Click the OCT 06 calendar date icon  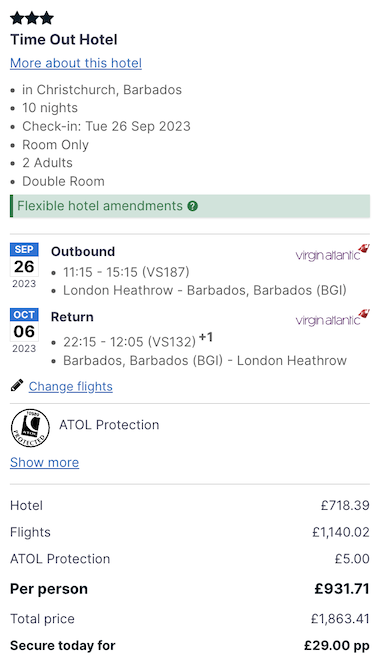click(24, 331)
